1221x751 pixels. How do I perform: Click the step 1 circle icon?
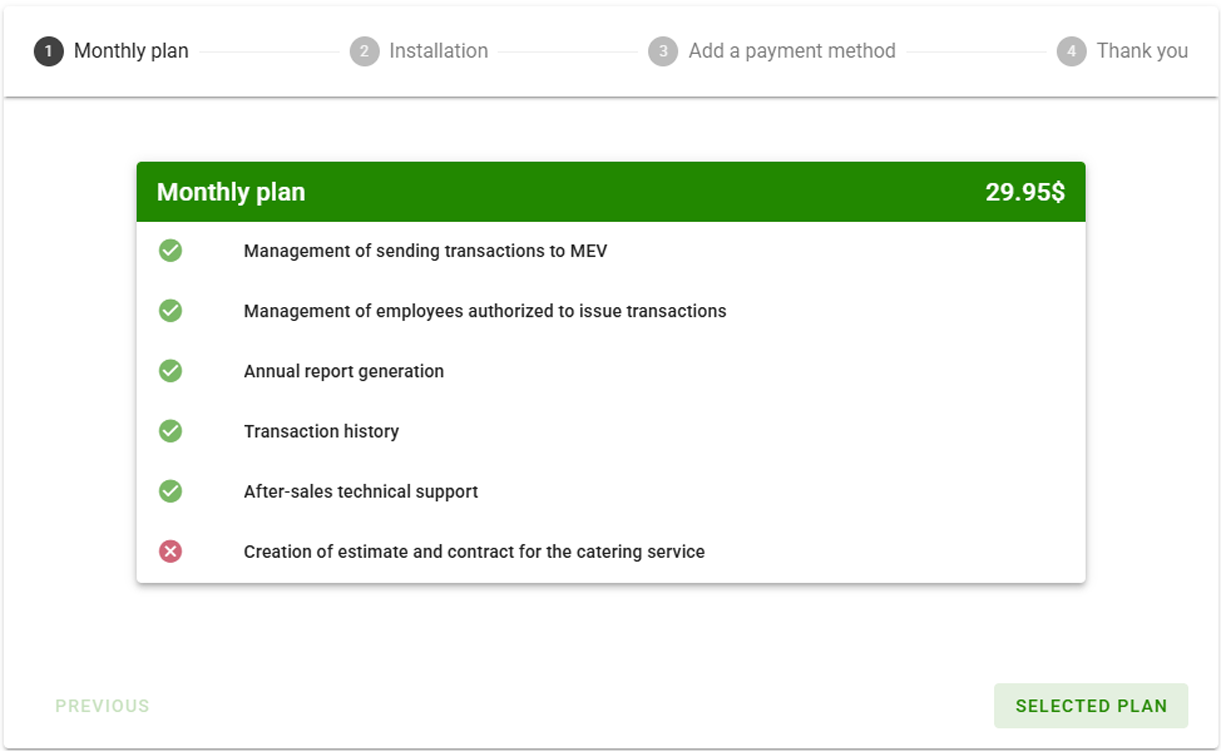(x=48, y=51)
